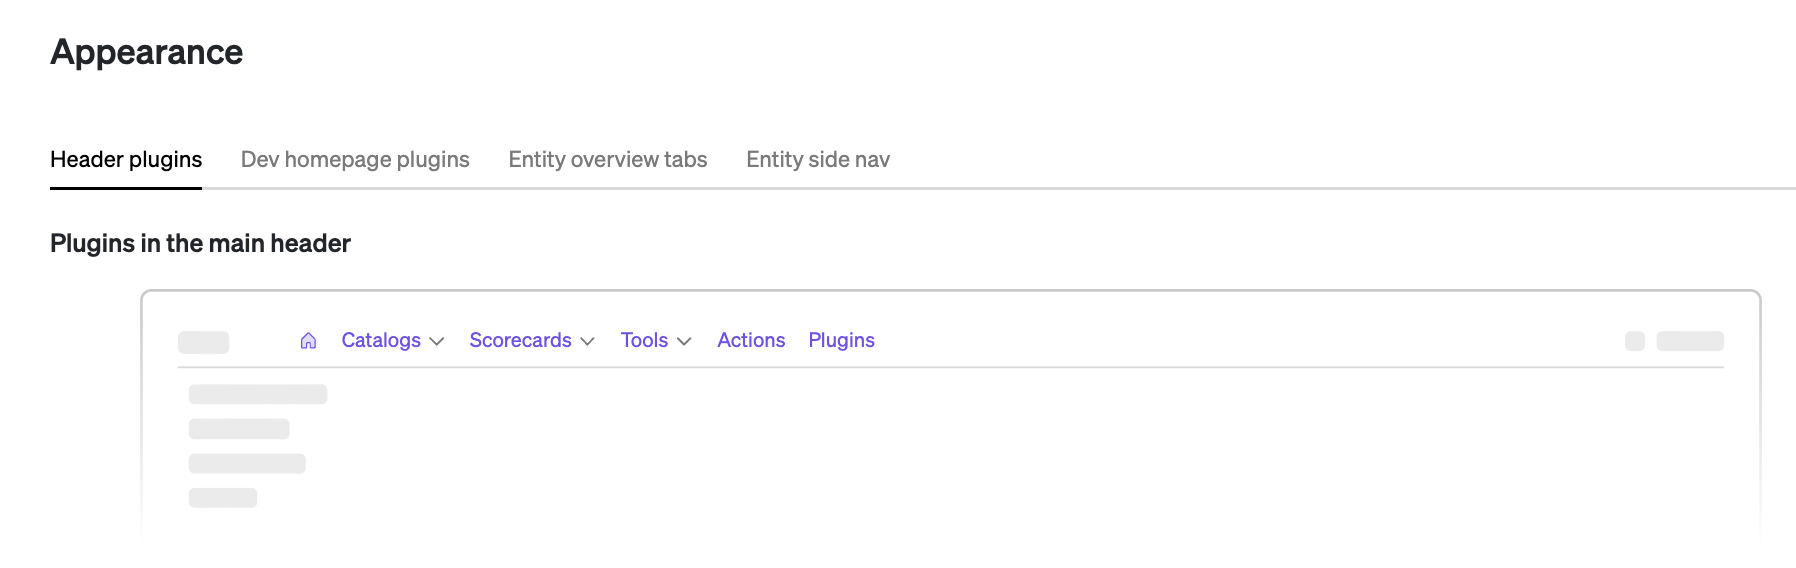Click the Tools menu label

tap(644, 341)
